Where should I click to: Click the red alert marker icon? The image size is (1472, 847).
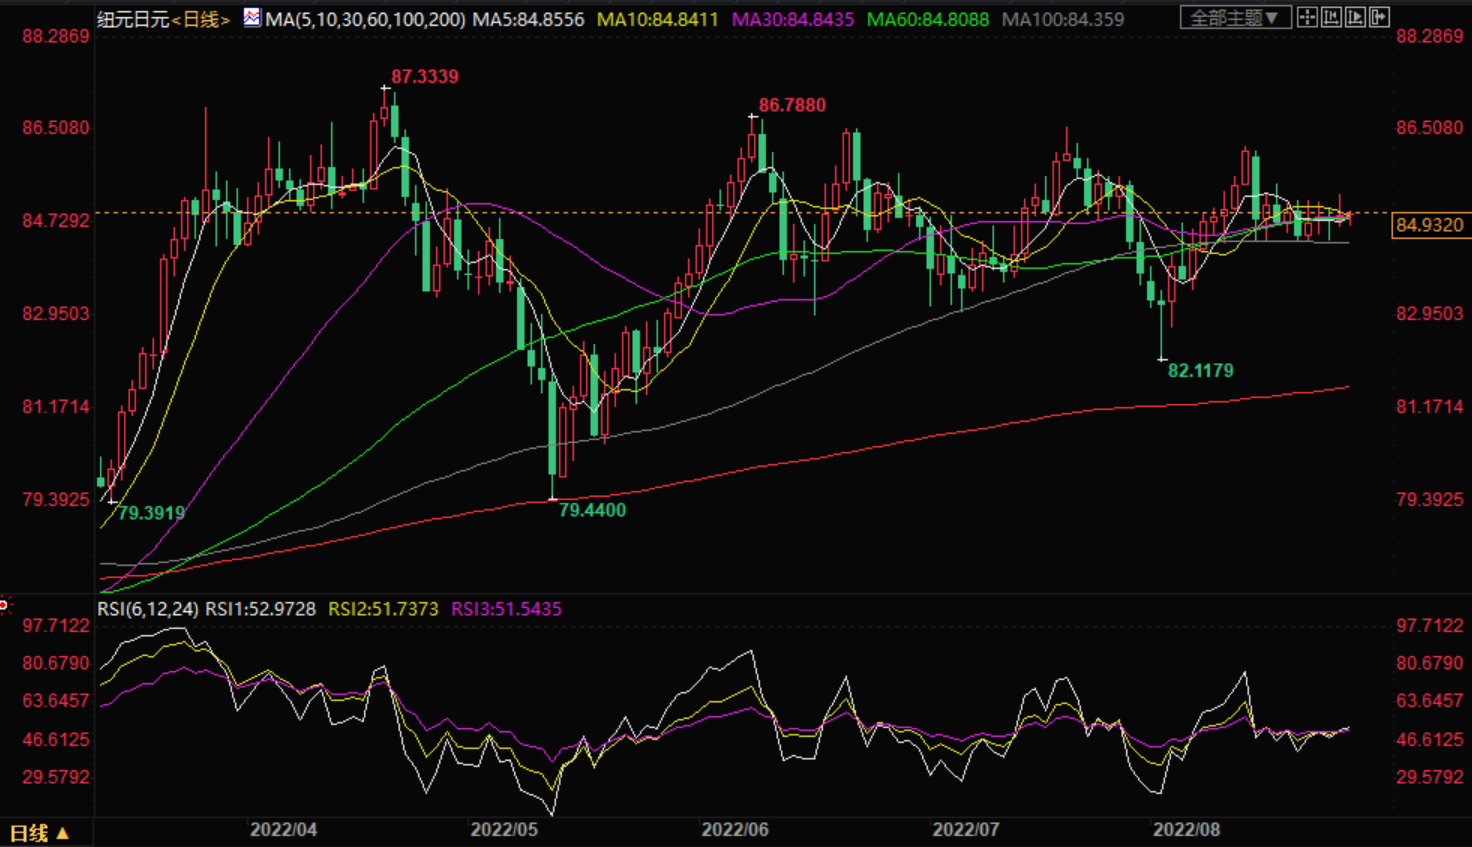coord(4,605)
